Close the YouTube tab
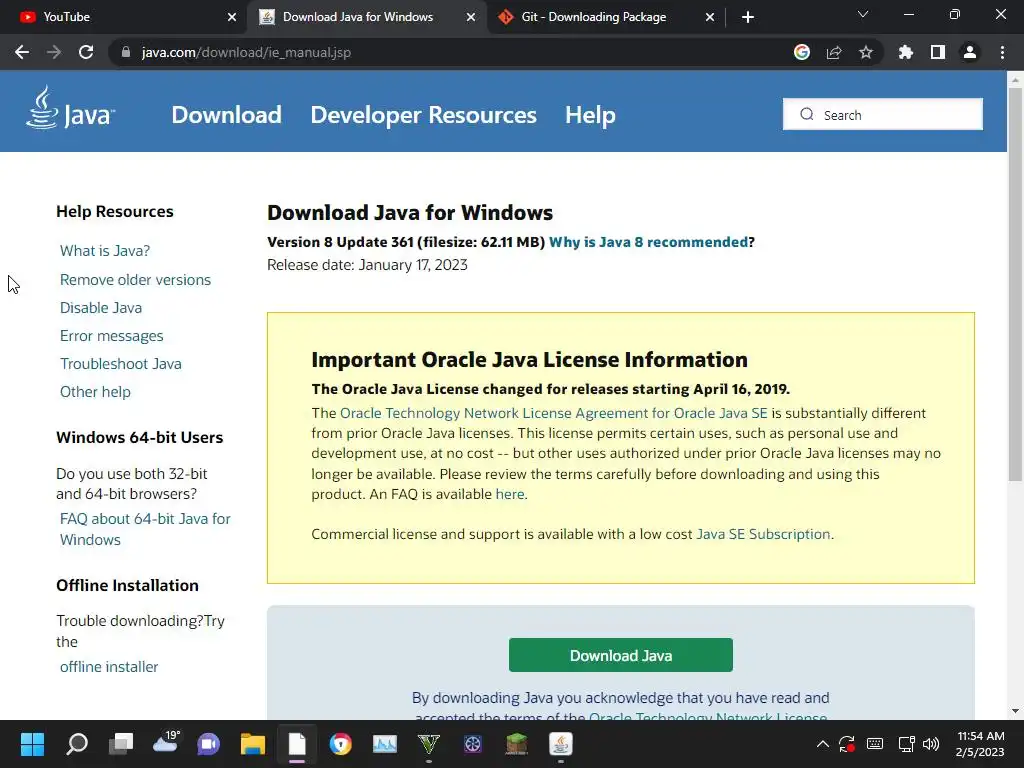 click(232, 17)
